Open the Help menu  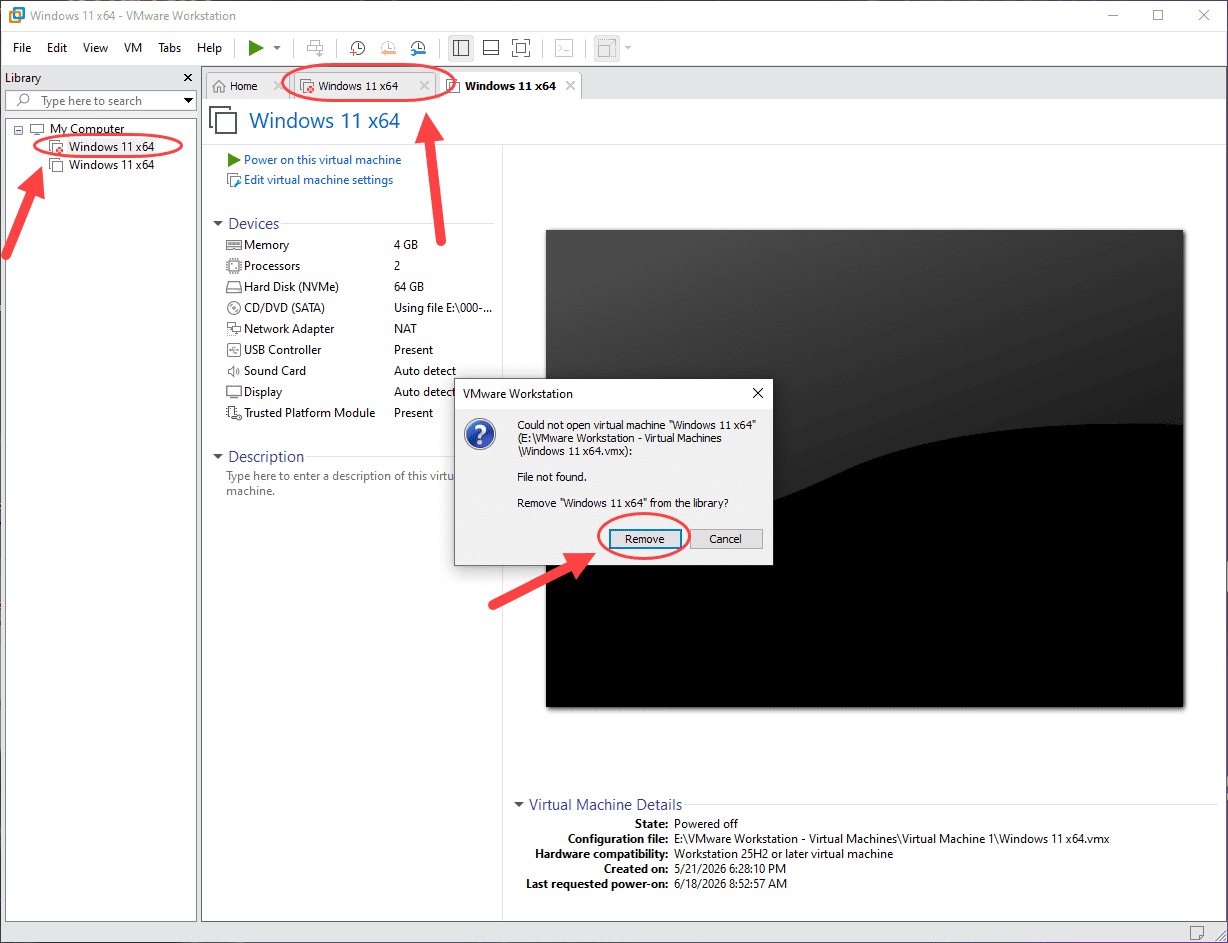209,48
